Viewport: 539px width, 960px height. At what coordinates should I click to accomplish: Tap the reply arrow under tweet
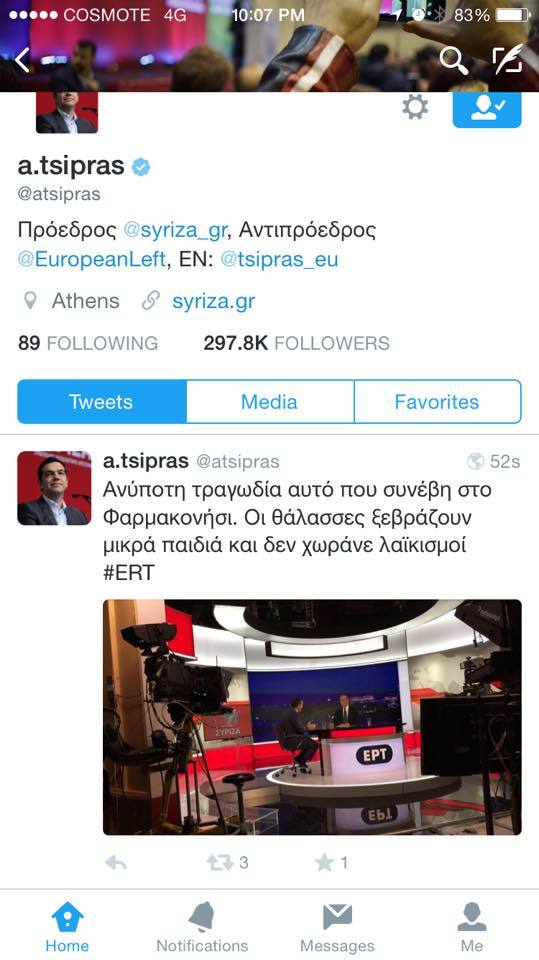(116, 863)
